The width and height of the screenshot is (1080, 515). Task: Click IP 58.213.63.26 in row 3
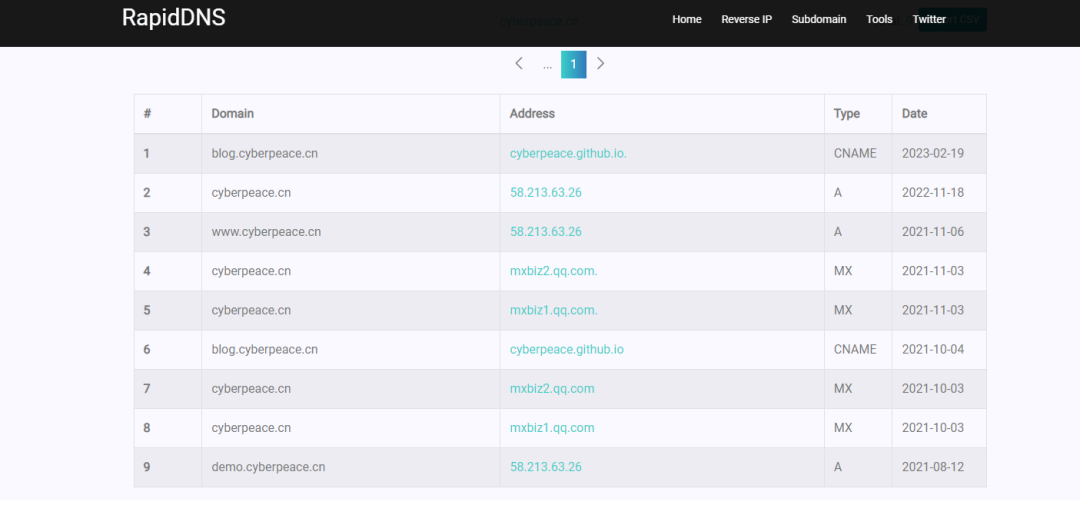coord(545,231)
